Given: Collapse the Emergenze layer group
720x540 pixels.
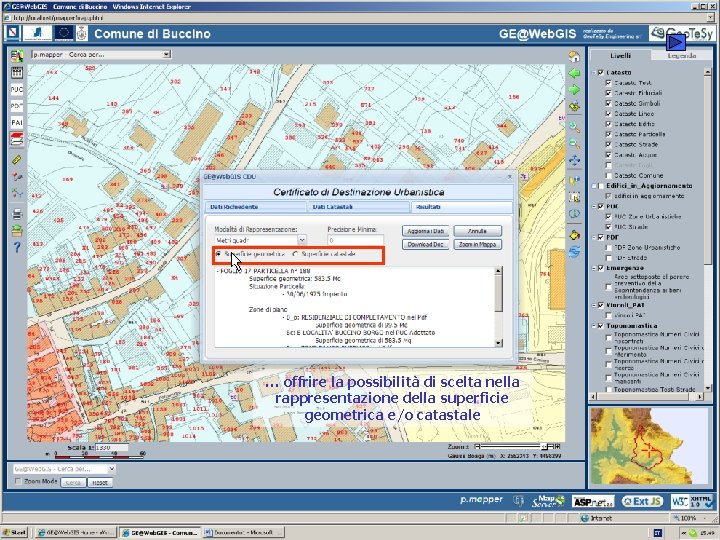Looking at the screenshot, I should 594,268.
